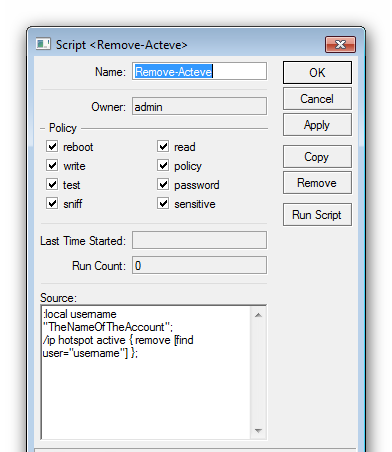Confirm changes with the OK button
Screen dimensions: 392x452
pyautogui.click(x=317, y=72)
